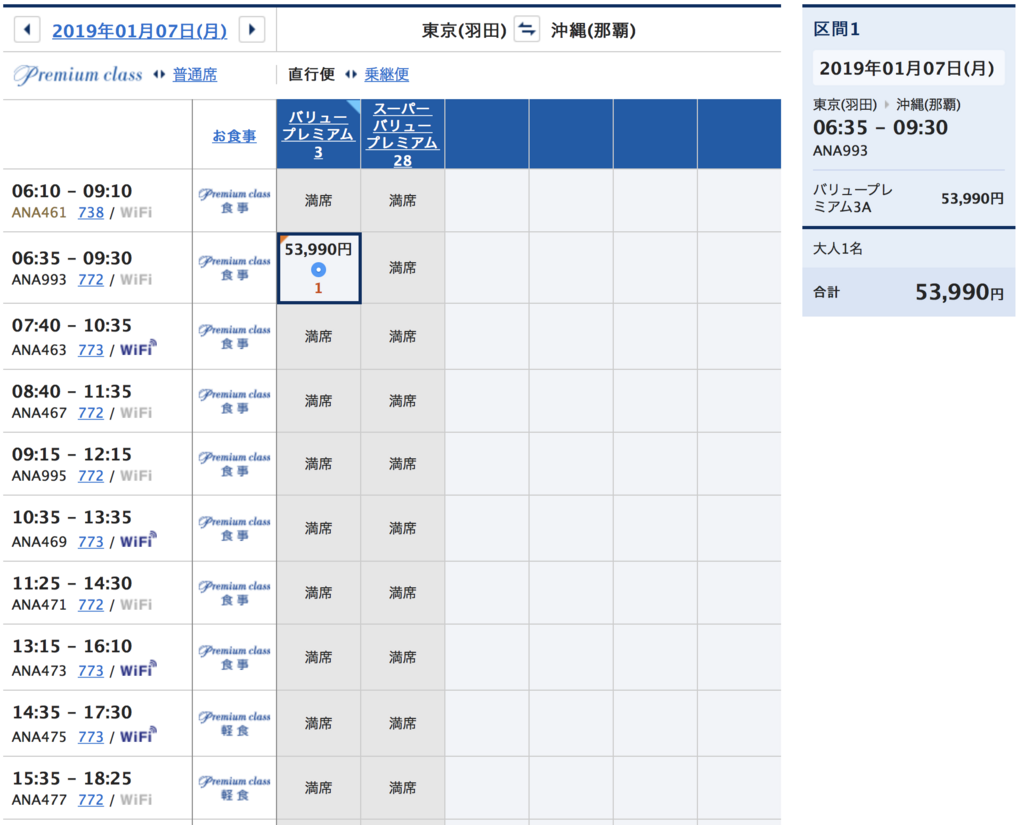1024x825 pixels.
Task: Open aircraft 772 link for ANA477
Action: pos(91,800)
